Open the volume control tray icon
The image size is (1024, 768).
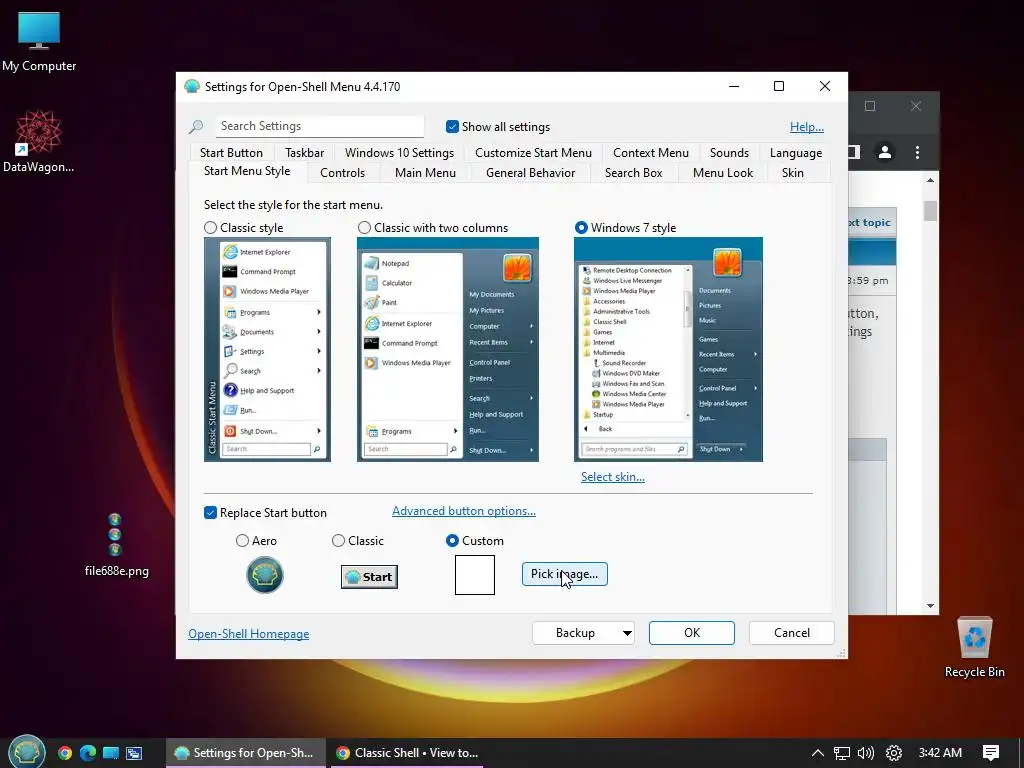click(x=866, y=753)
